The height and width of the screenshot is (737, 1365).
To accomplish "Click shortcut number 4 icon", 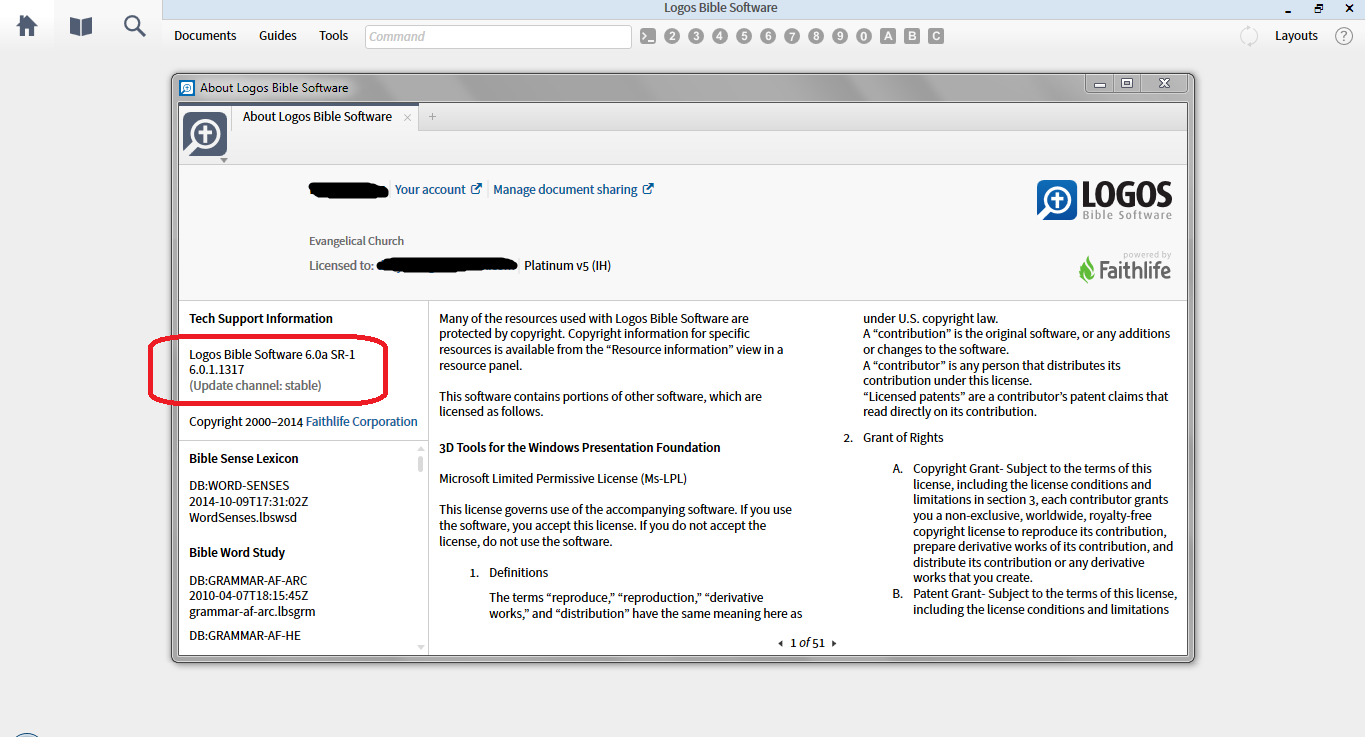I will point(720,36).
